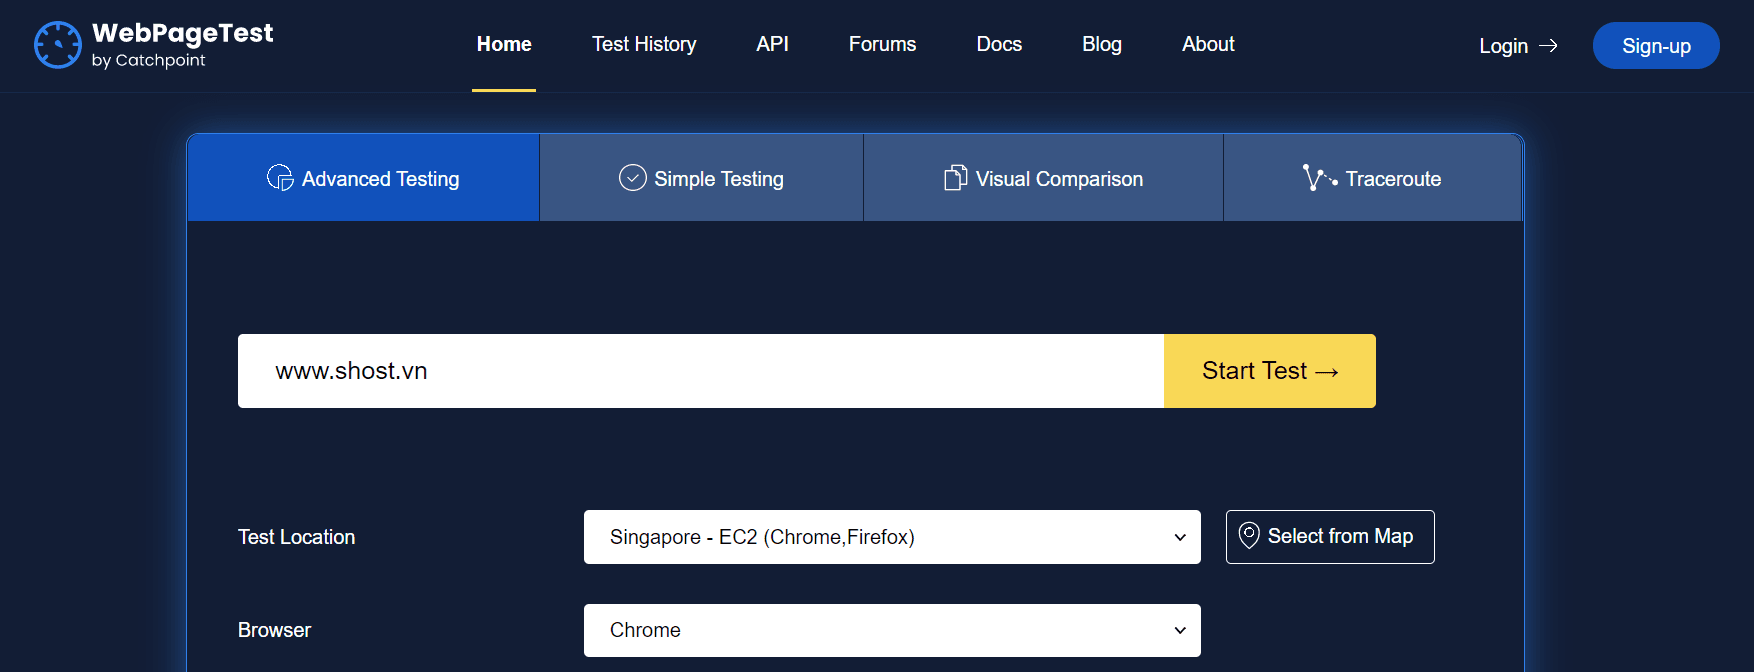Click the URL field containing www.shost.vn
1754x672 pixels.
(700, 371)
